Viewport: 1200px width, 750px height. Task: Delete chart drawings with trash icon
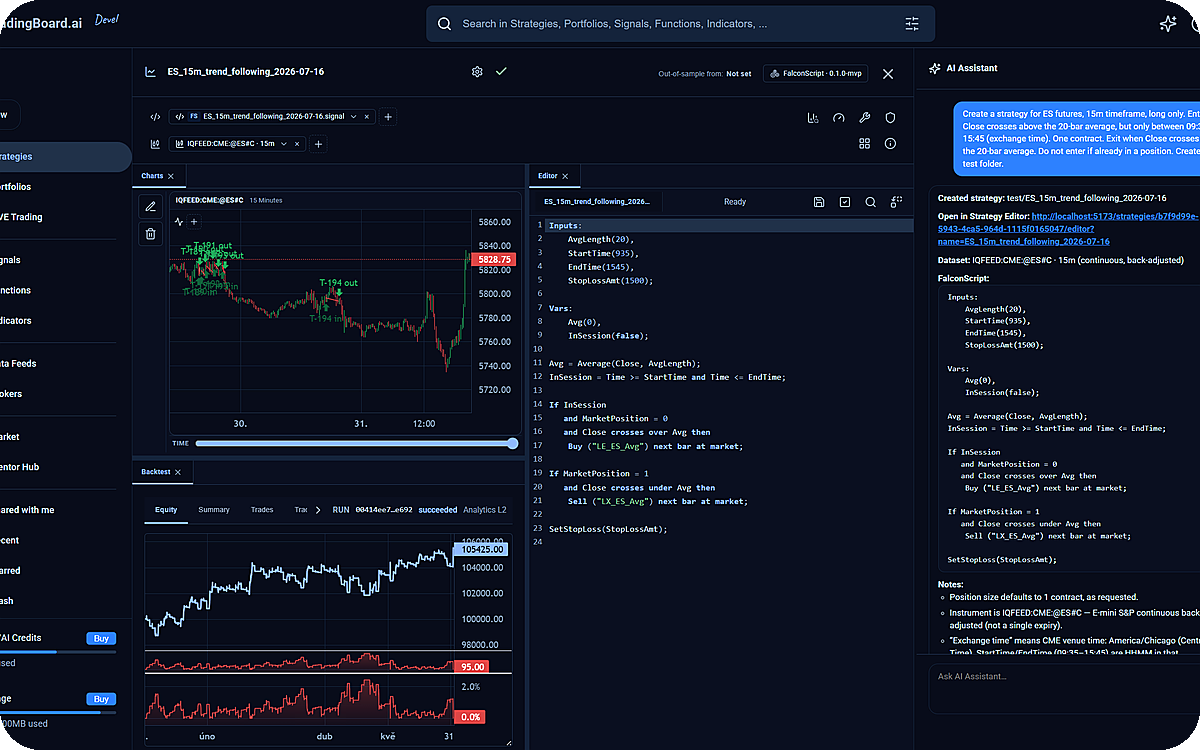tap(150, 234)
